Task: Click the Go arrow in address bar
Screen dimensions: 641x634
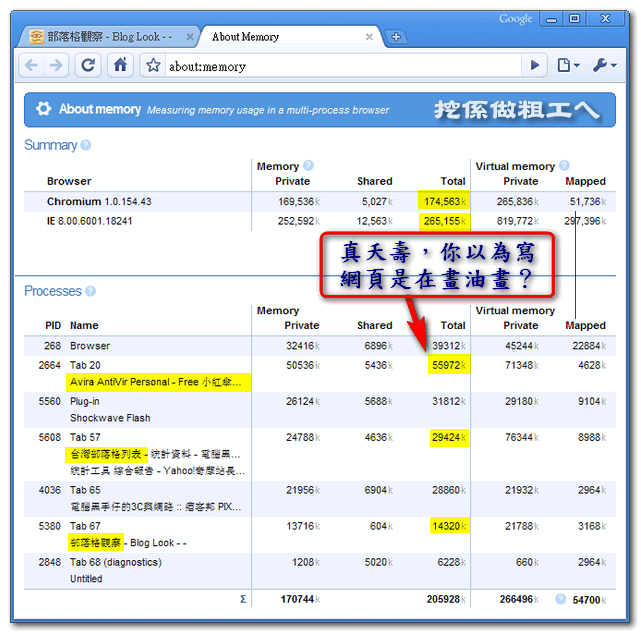Action: pos(534,65)
